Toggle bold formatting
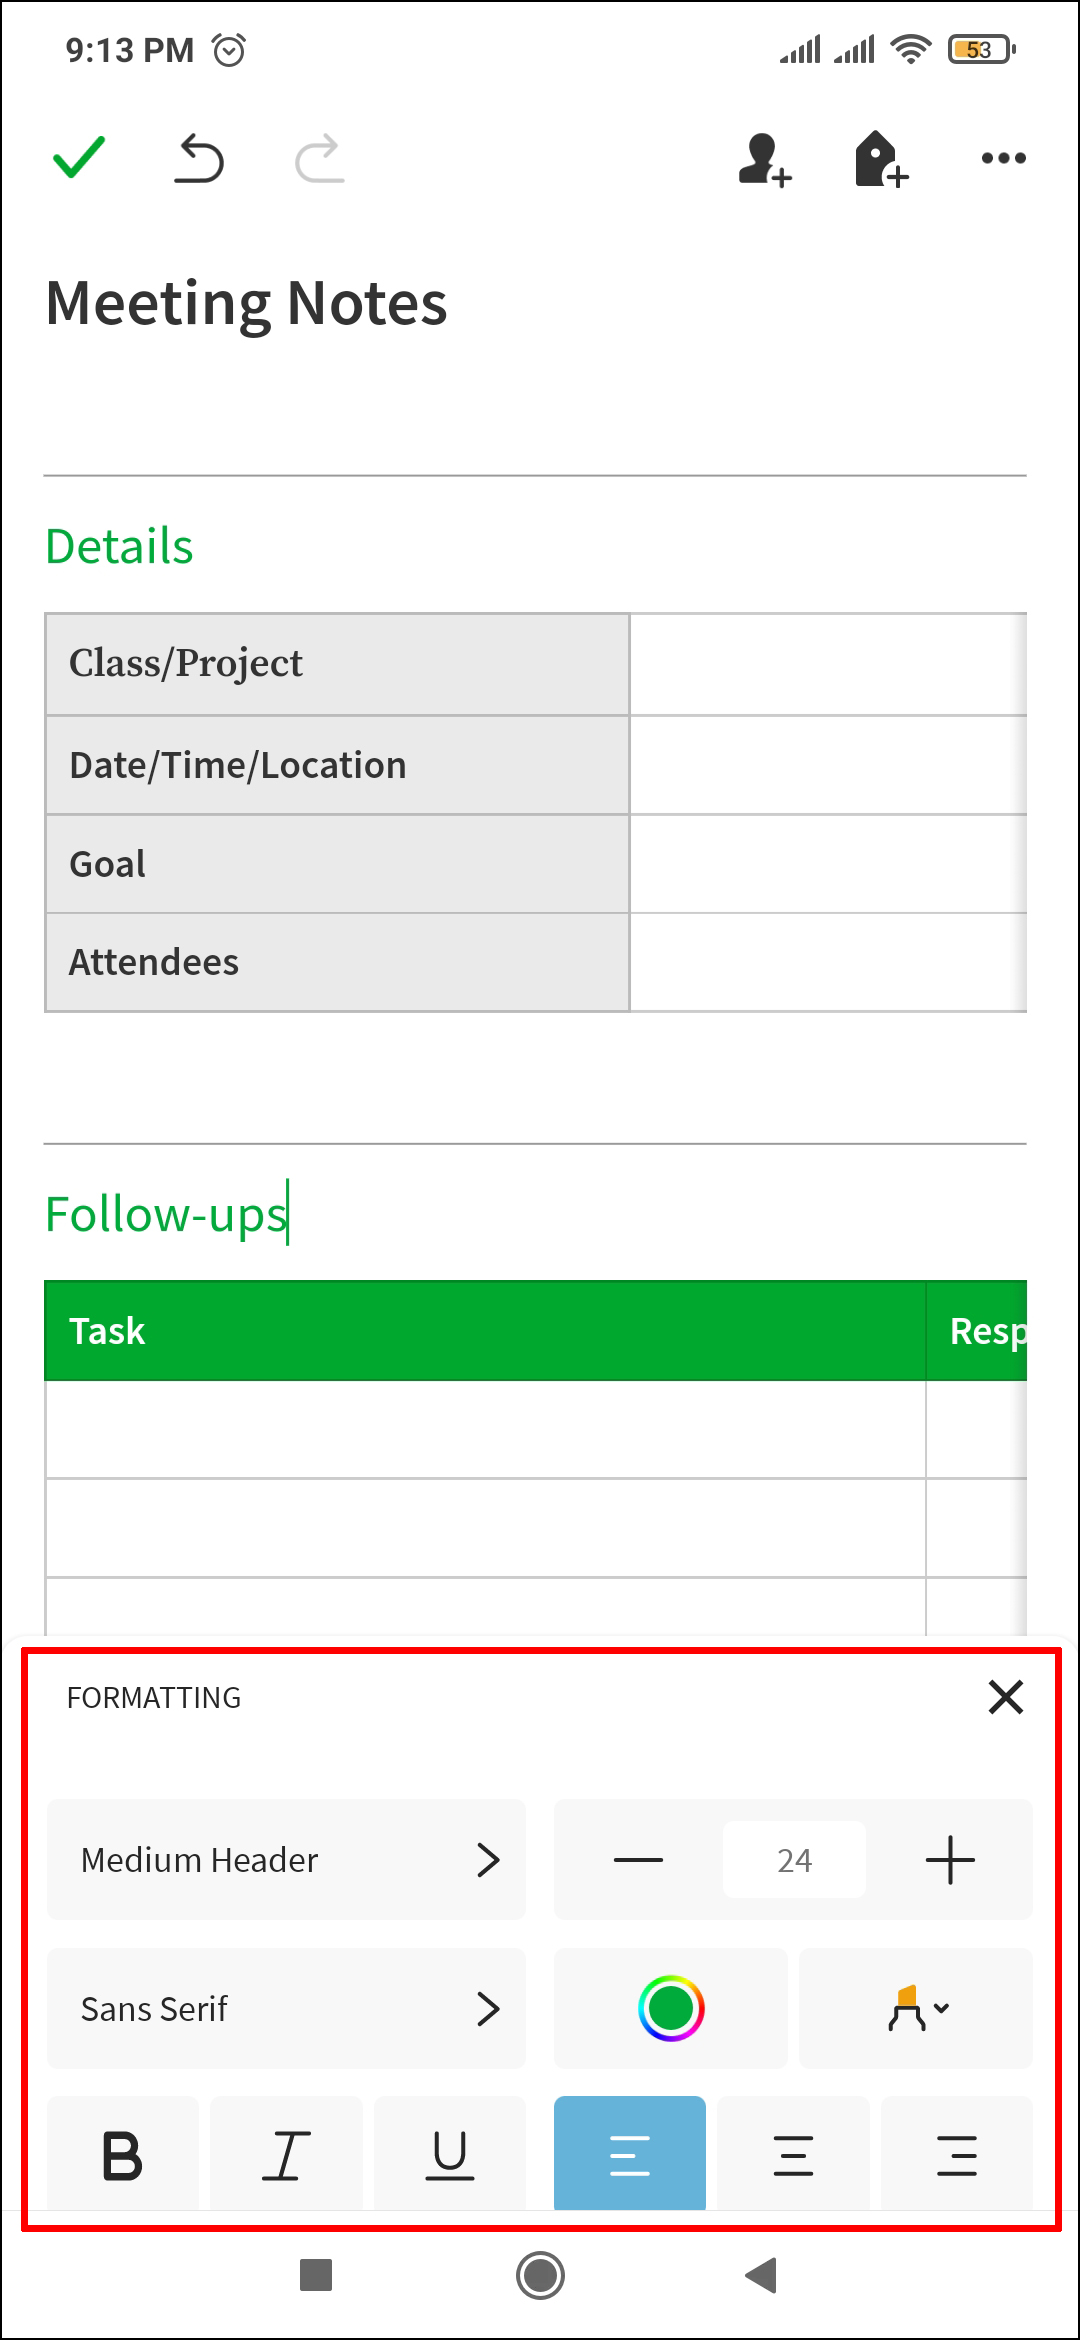Viewport: 1080px width, 2340px height. pos(123,2154)
